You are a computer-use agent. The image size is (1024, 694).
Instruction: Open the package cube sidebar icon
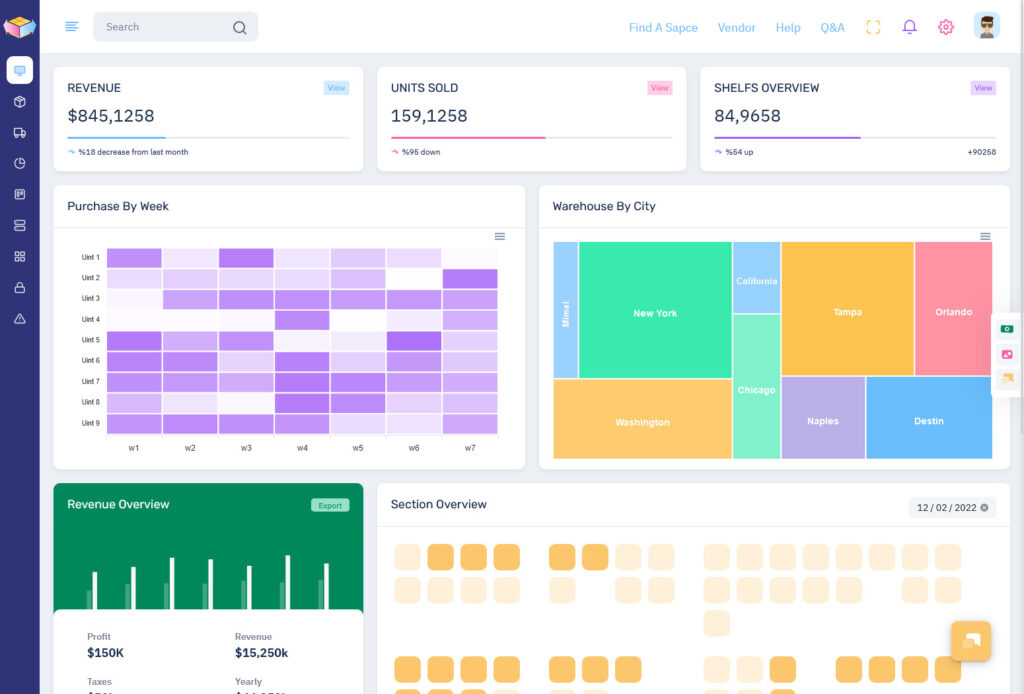click(x=20, y=102)
